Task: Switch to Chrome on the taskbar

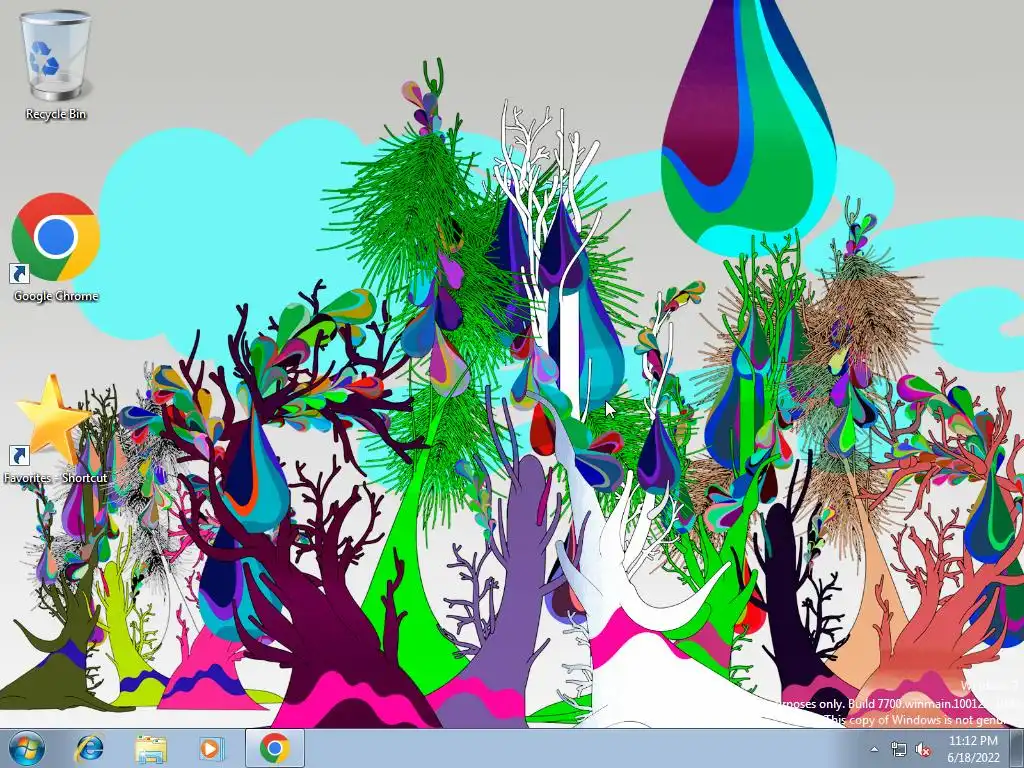Action: click(275, 748)
